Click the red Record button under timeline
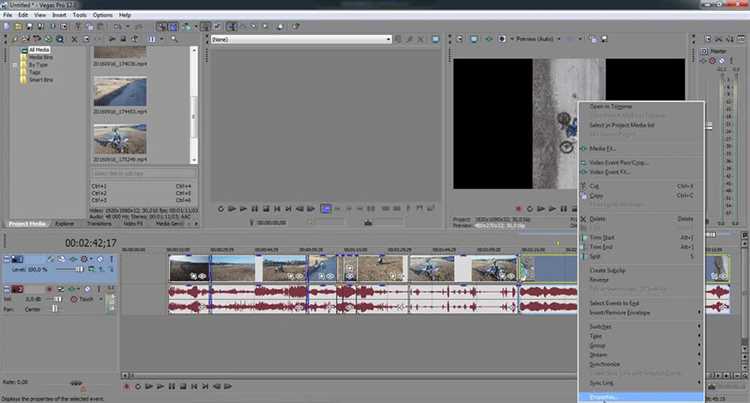 [127, 386]
